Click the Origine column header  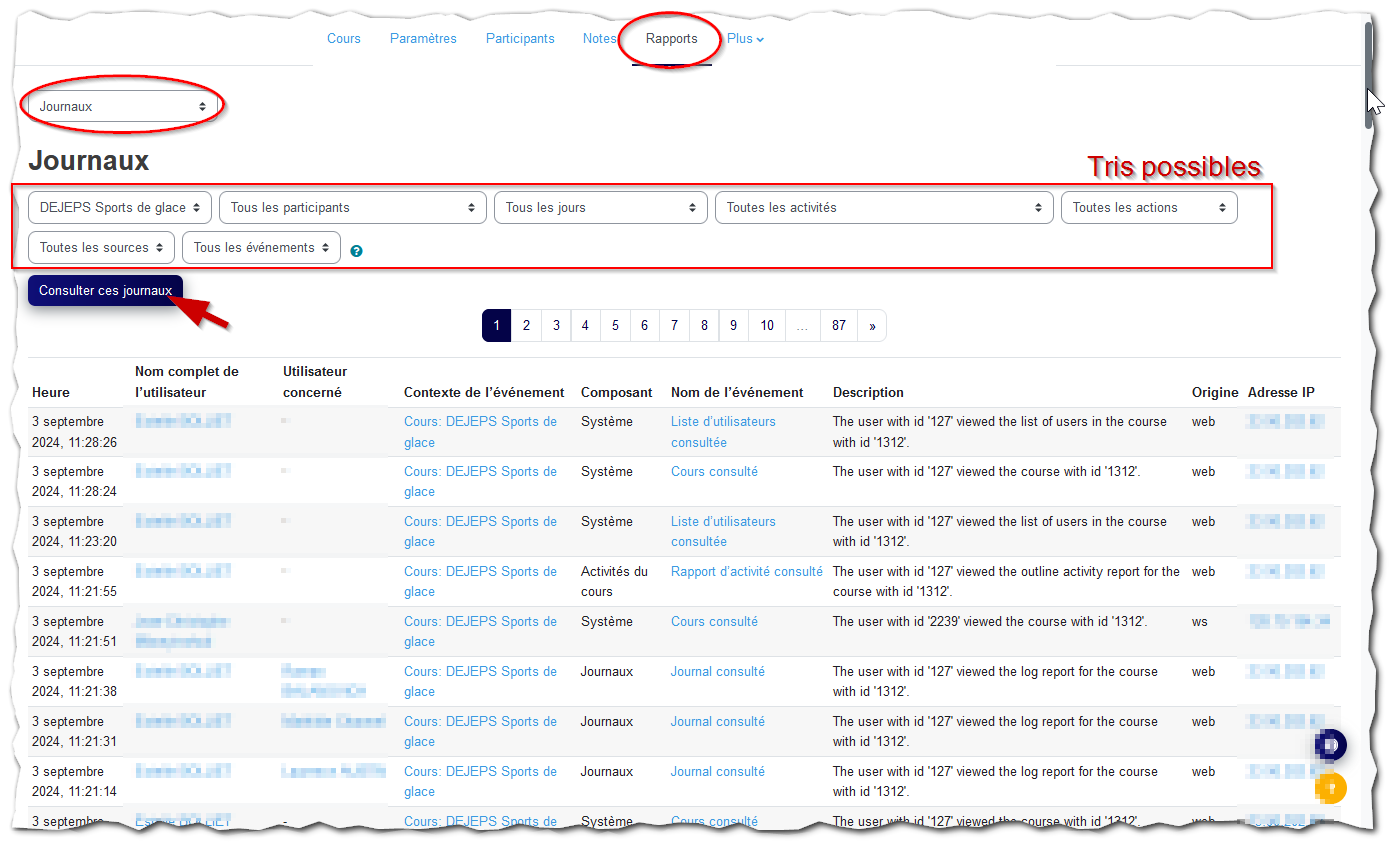tap(1215, 393)
